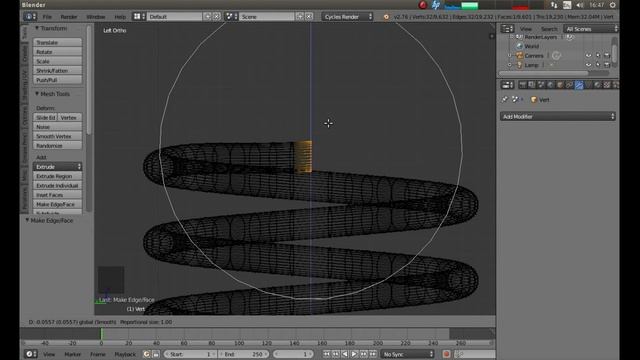
Task: Play the animation forward
Action: pos(354,354)
